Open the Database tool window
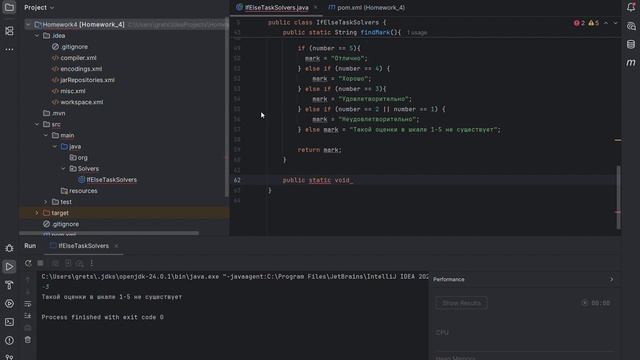Image resolution: width=640 pixels, height=360 pixels. 631,44
